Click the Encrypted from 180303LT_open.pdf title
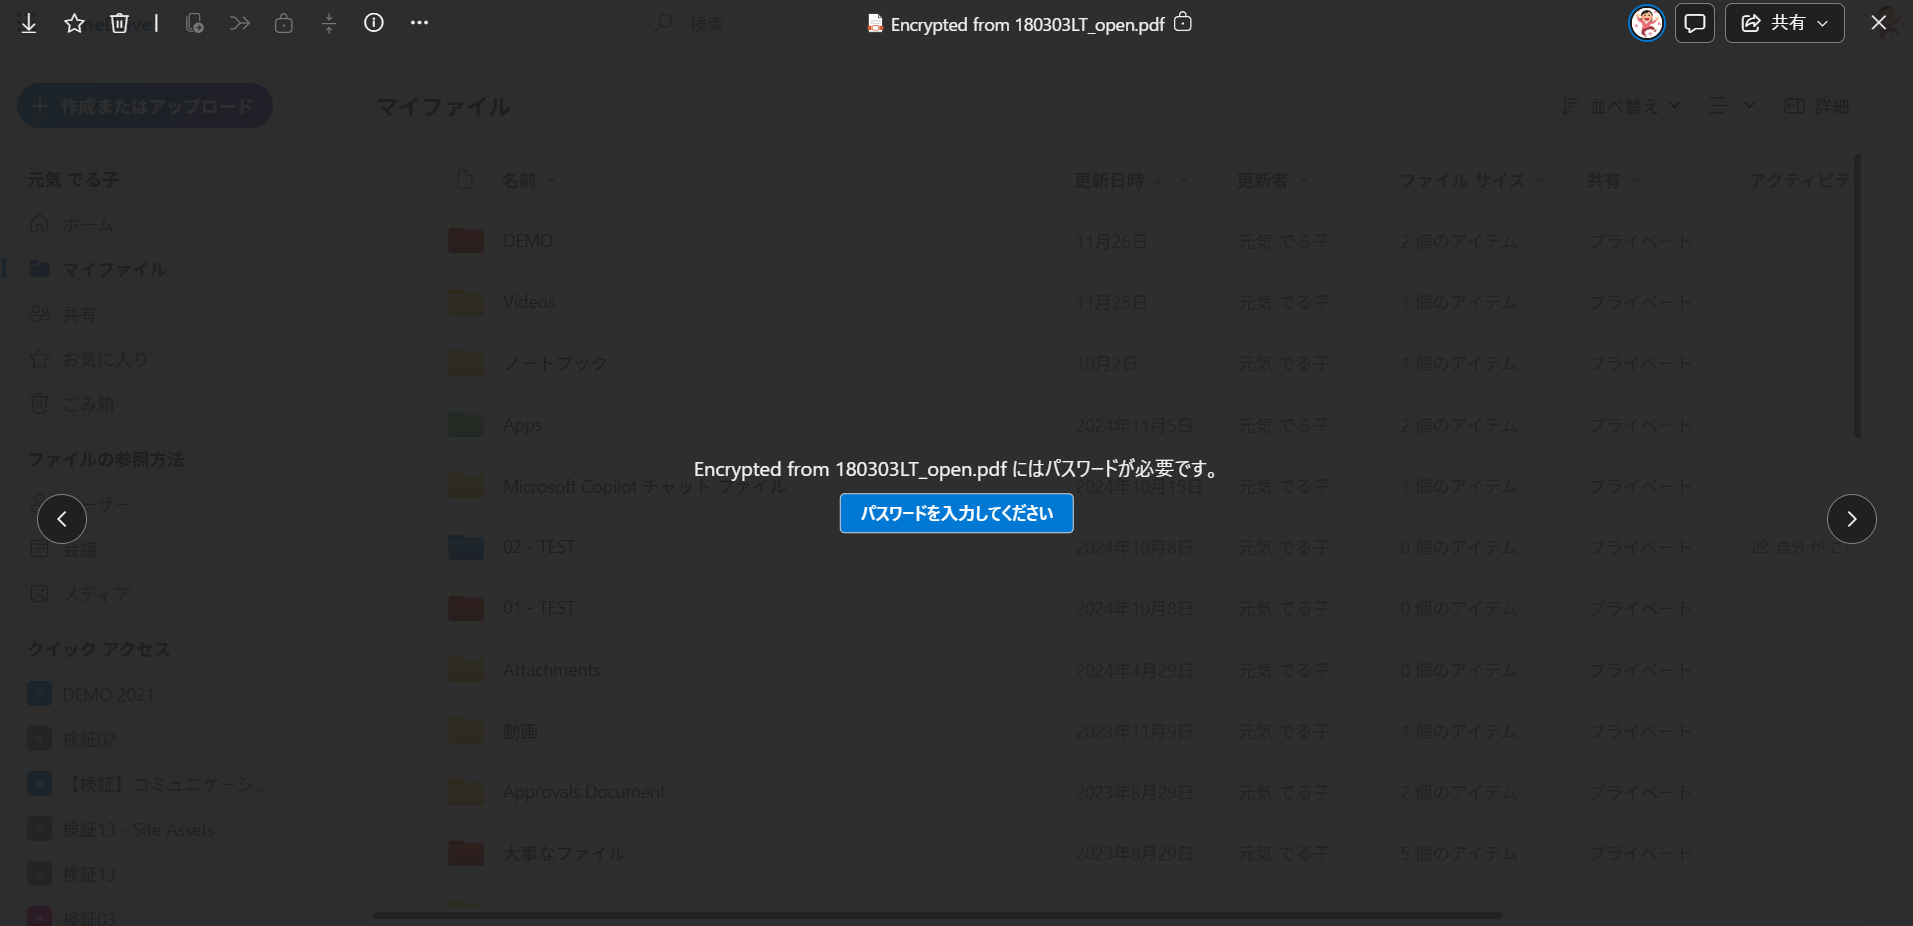This screenshot has height=926, width=1913. tap(1027, 24)
